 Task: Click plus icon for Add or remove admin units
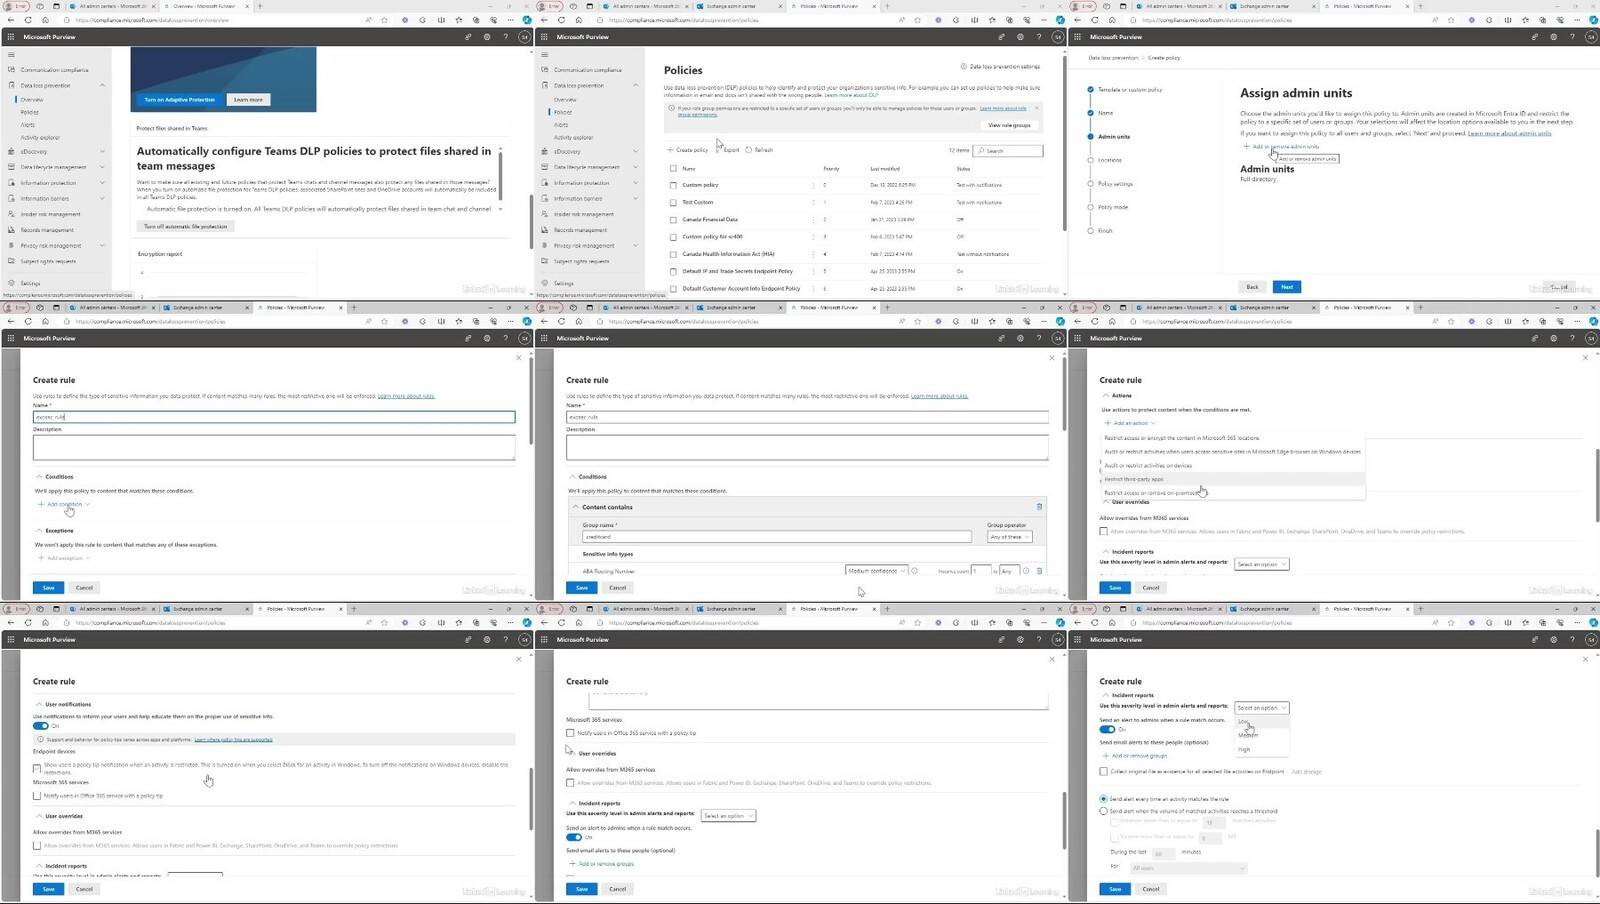[x=1247, y=147]
